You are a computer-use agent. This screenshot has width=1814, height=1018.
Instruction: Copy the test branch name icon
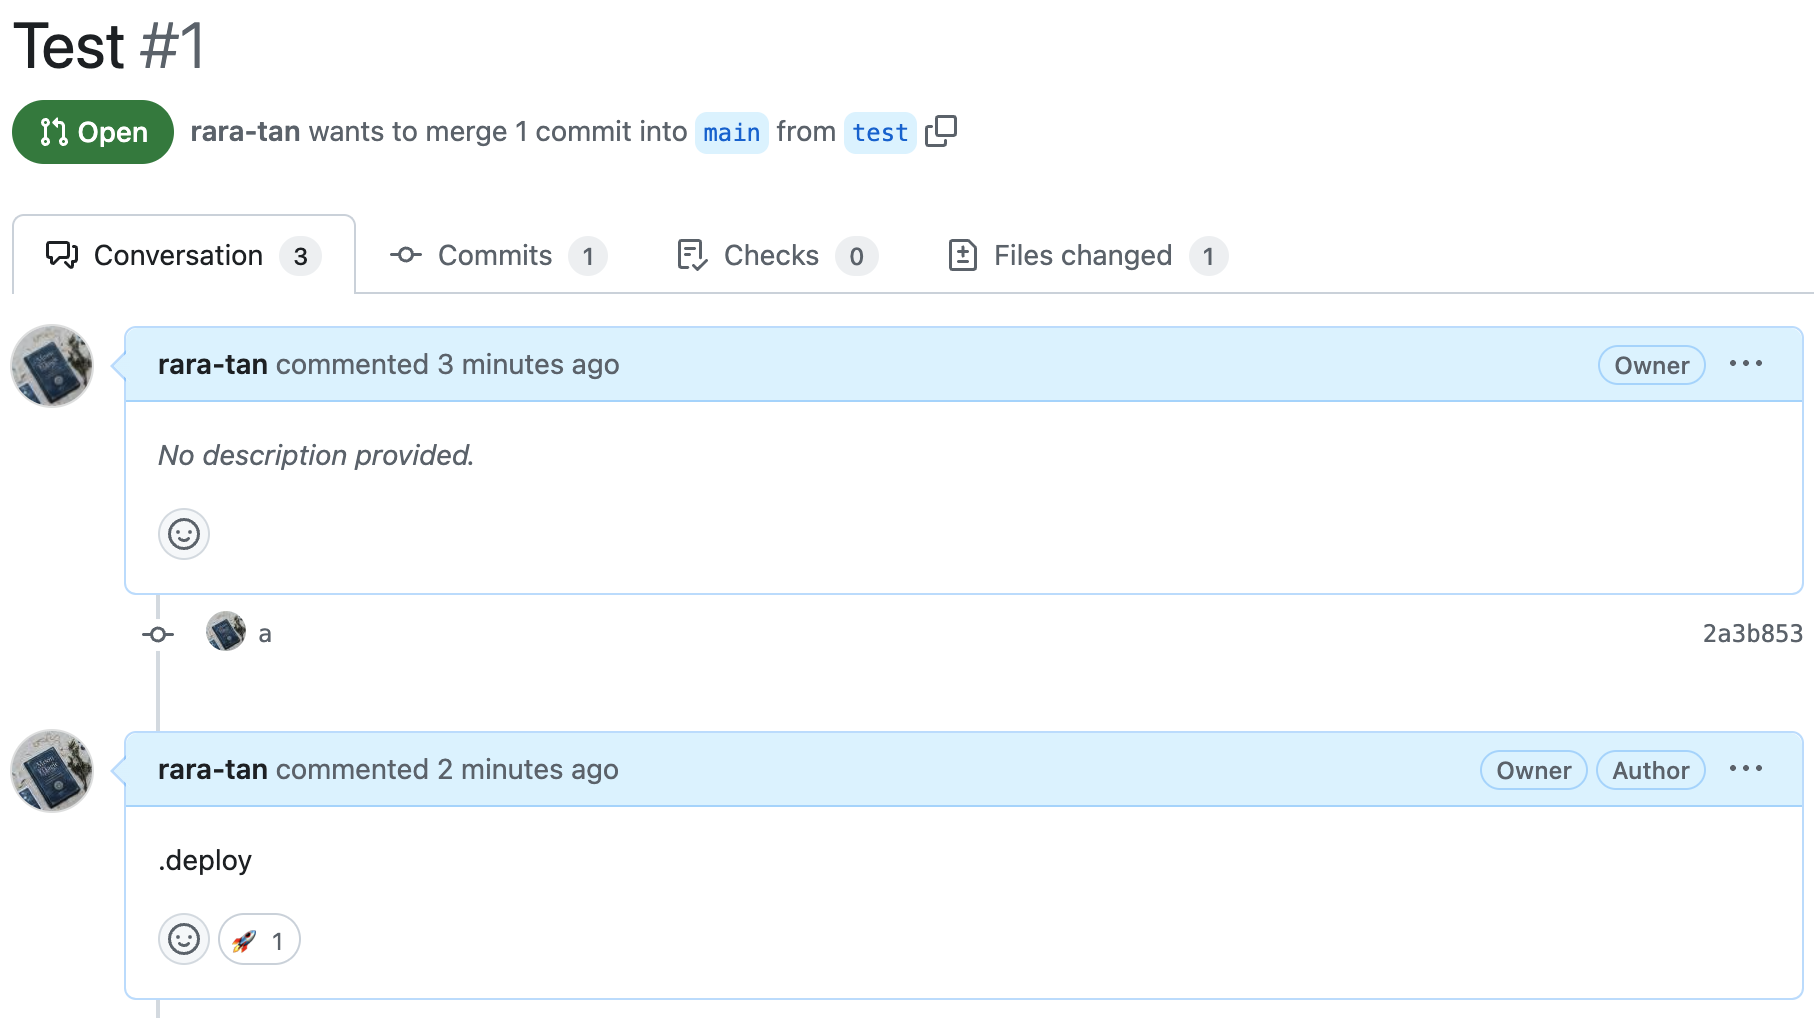tap(940, 132)
